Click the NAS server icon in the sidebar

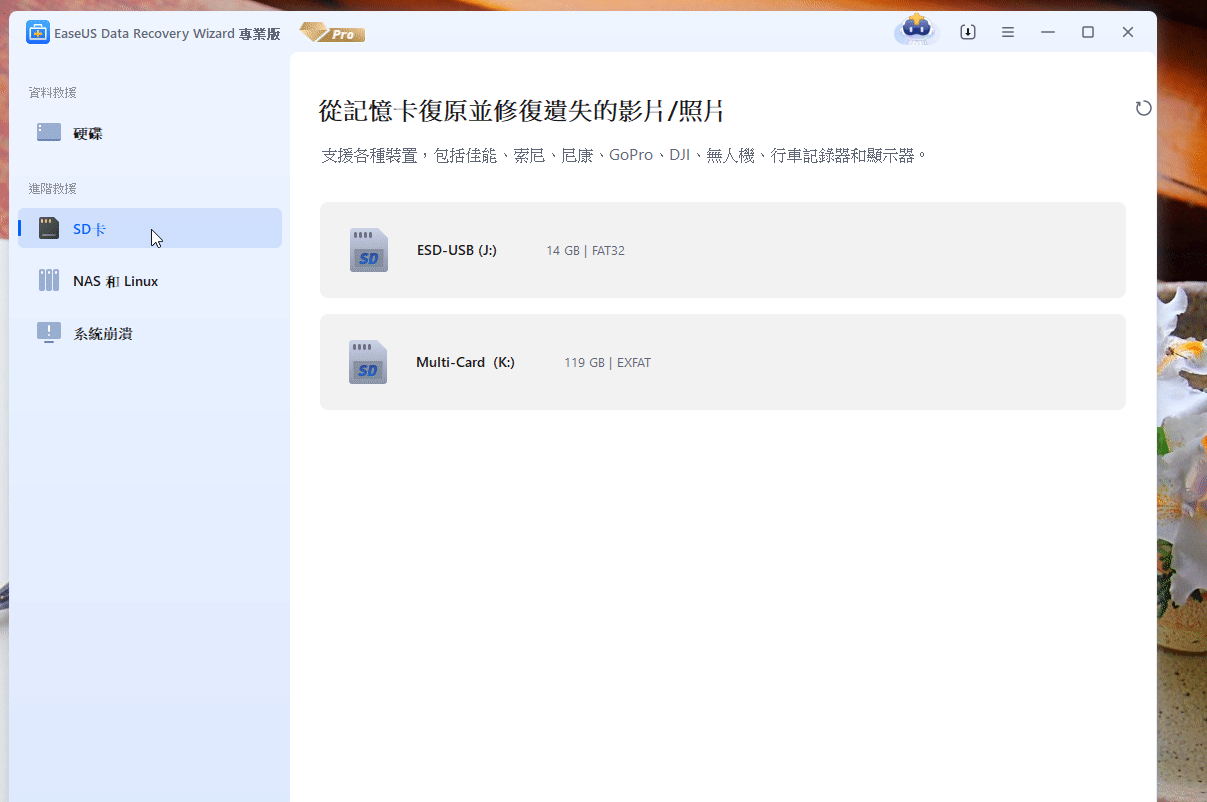click(49, 280)
